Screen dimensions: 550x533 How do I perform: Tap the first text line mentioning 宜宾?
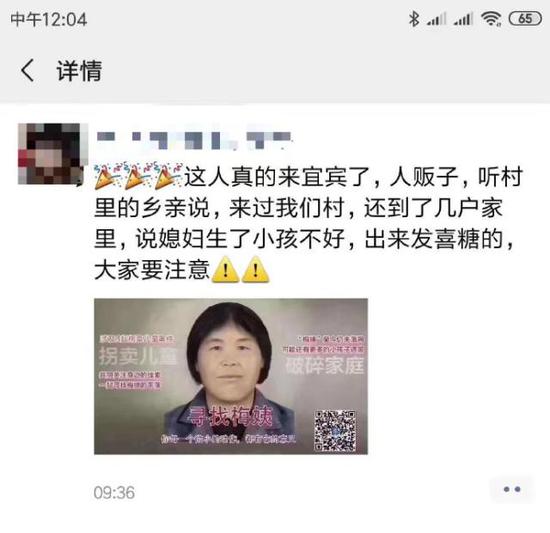[x=309, y=176]
